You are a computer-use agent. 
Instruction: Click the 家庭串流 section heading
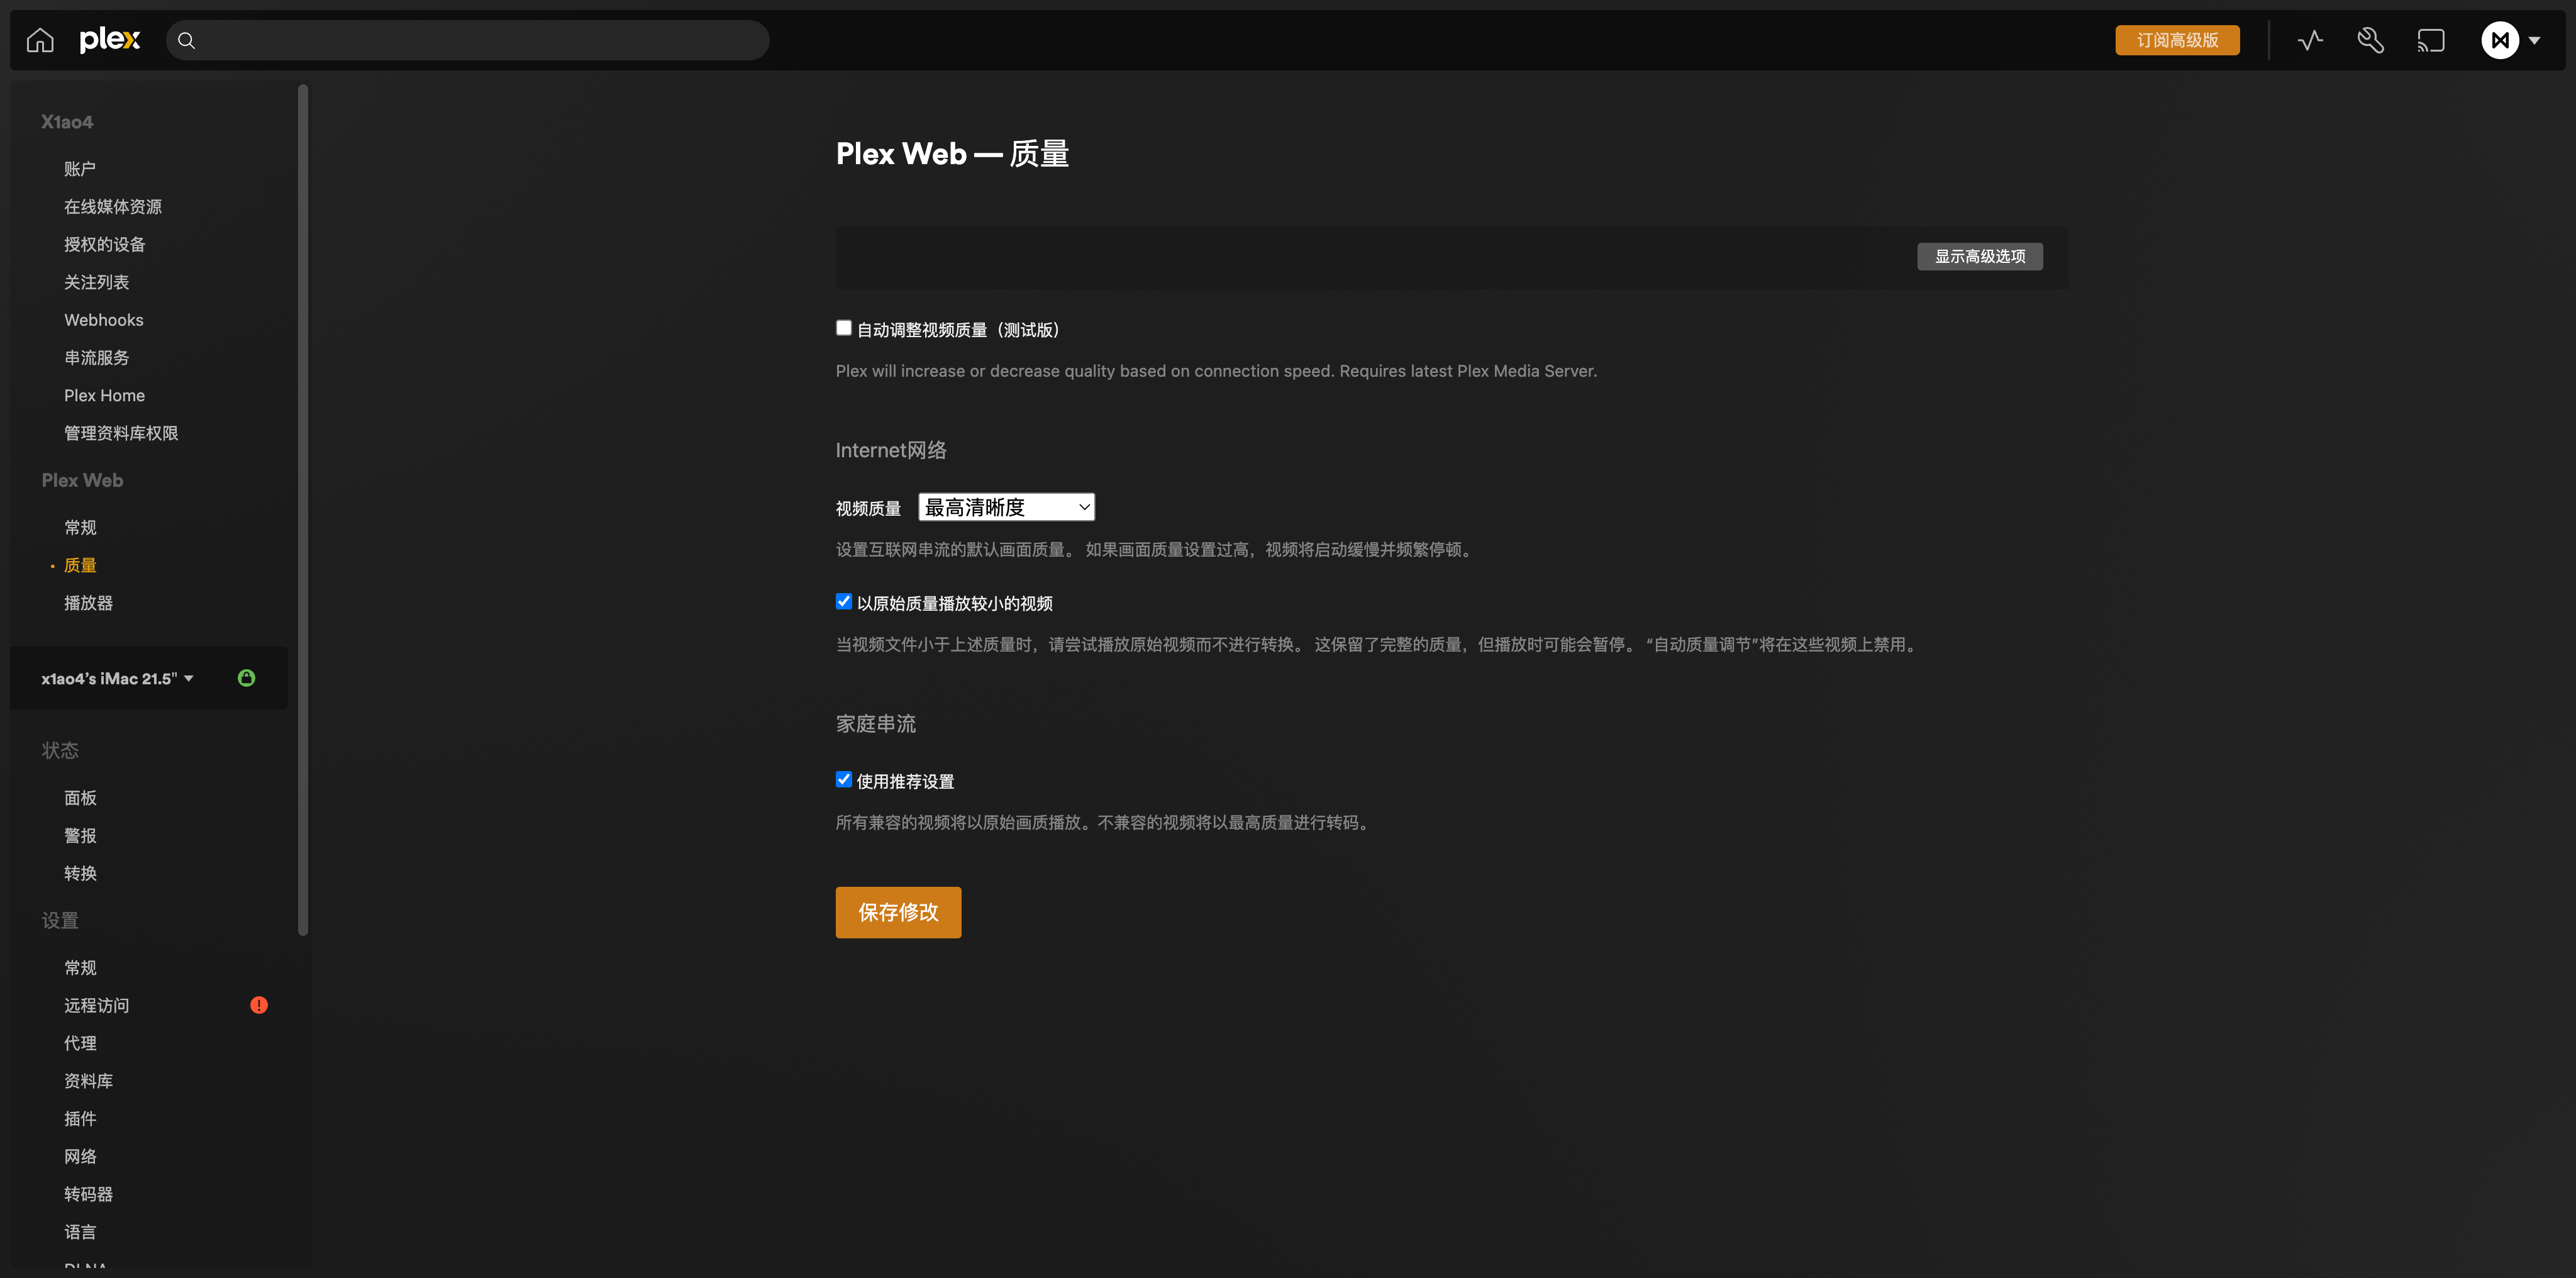[876, 724]
